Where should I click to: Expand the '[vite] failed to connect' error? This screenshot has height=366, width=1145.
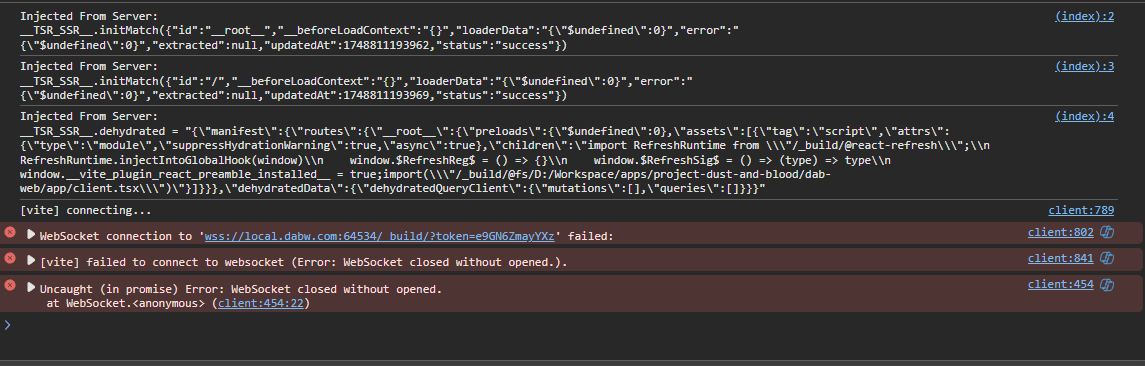pos(31,261)
